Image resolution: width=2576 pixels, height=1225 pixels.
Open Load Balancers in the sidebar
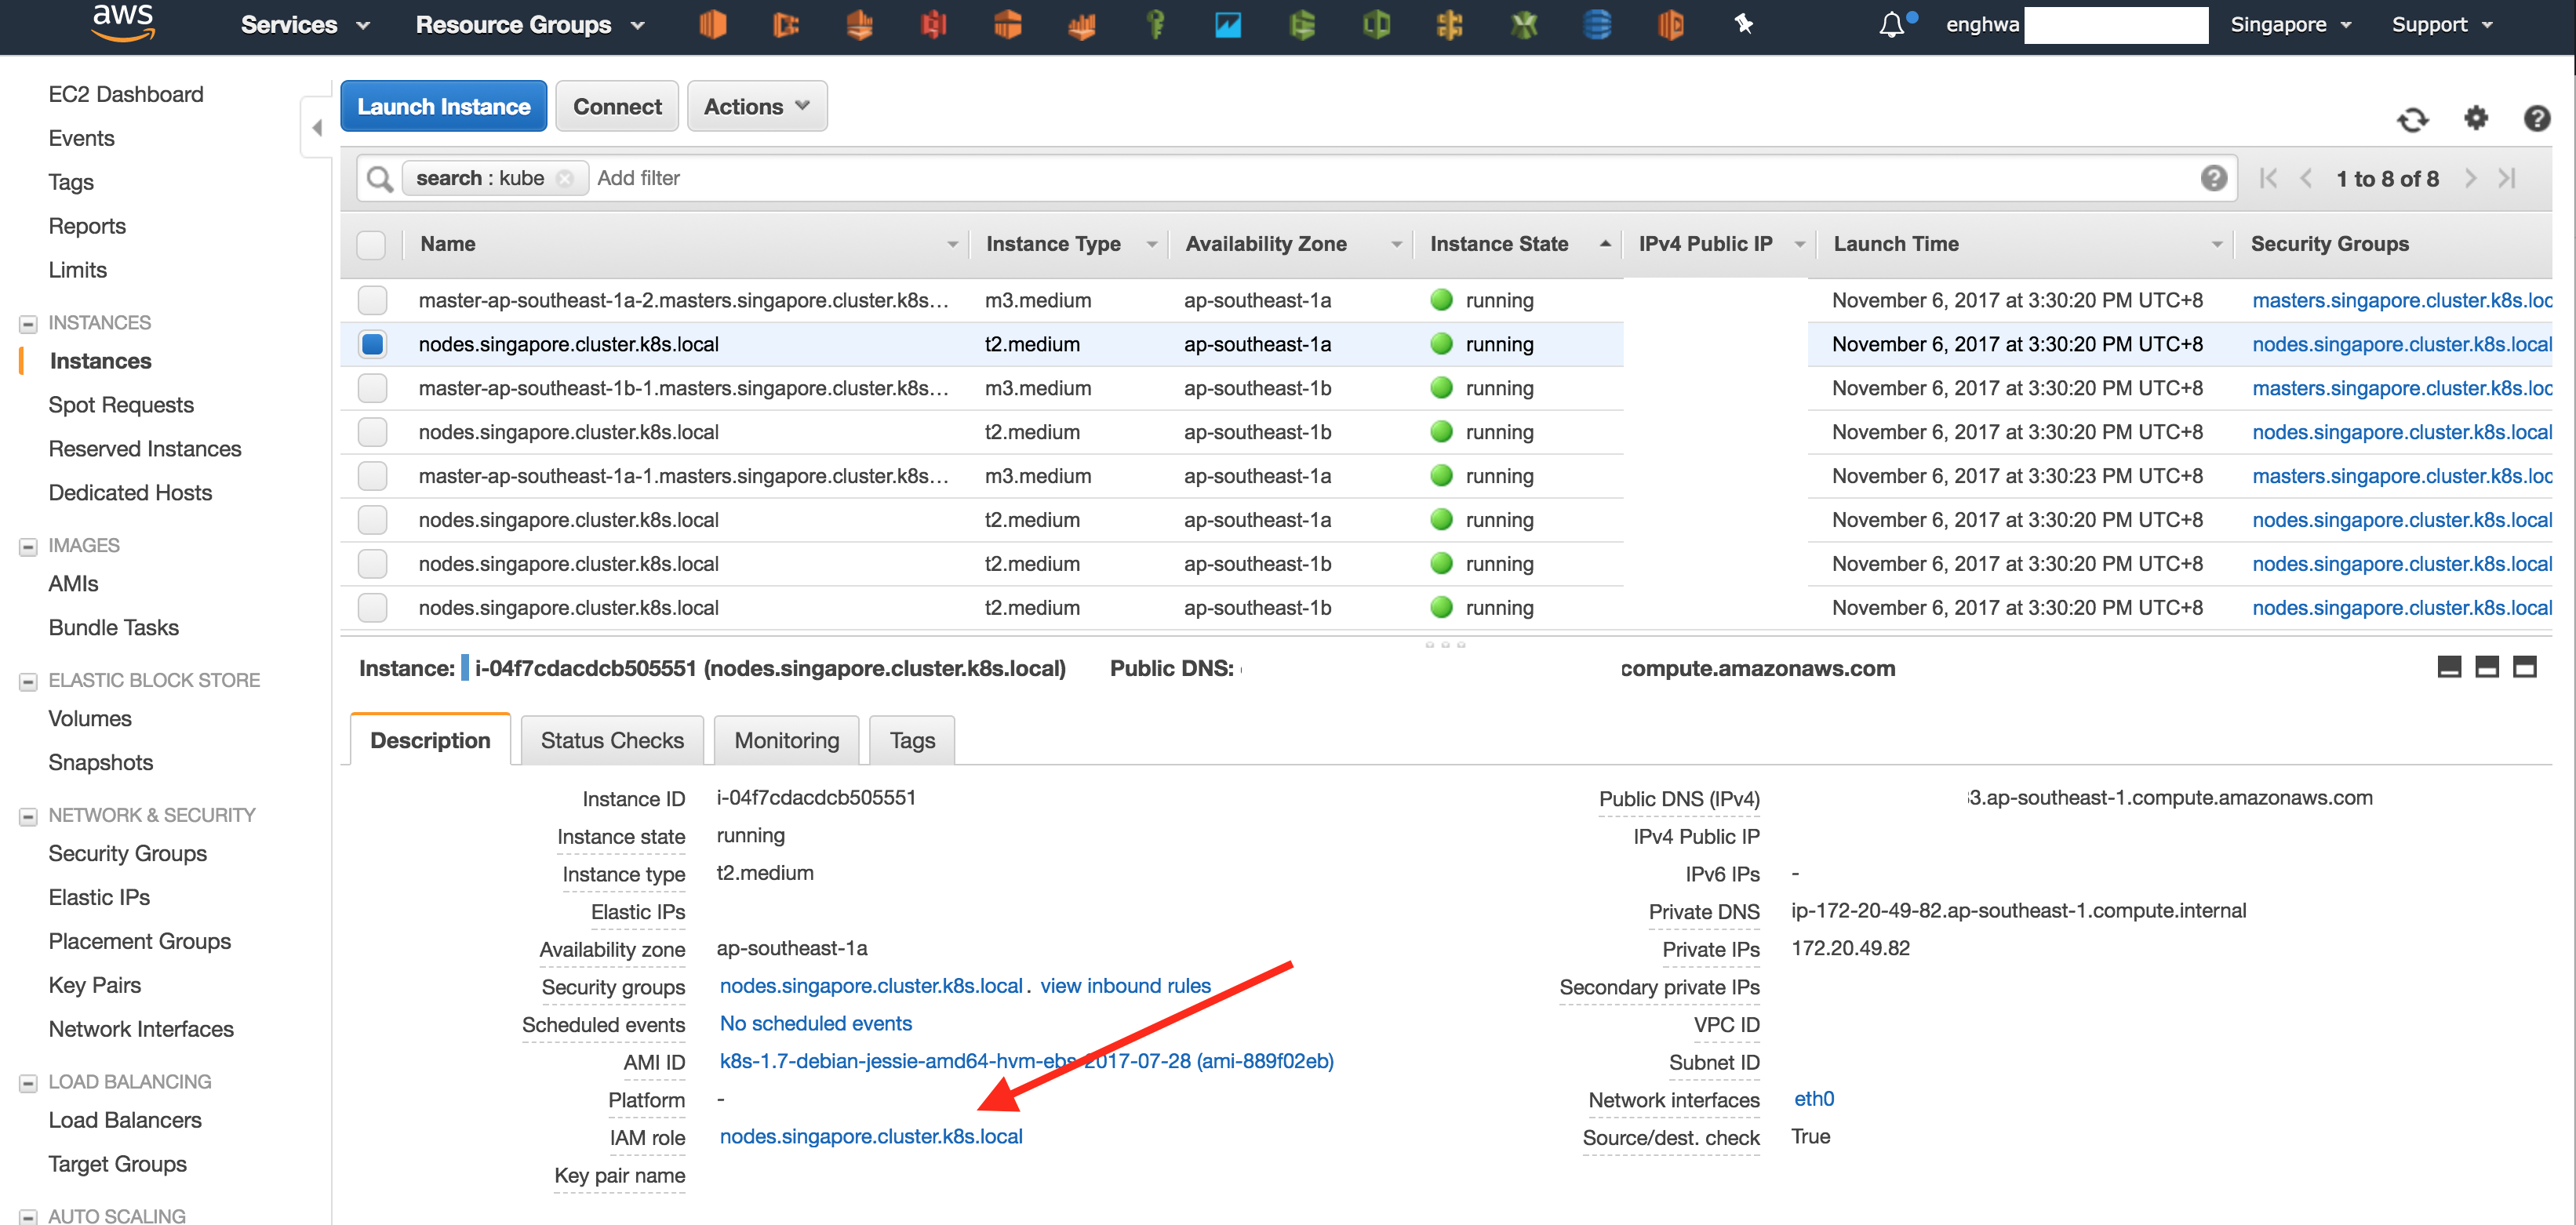(125, 1120)
